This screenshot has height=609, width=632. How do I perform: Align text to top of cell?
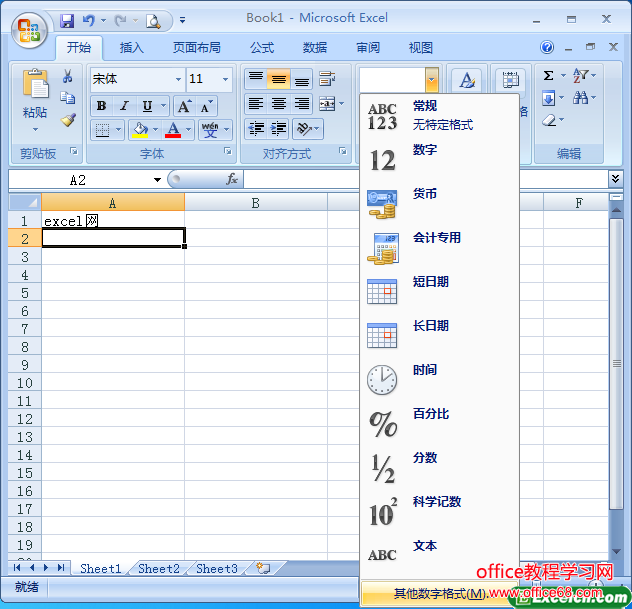pos(256,79)
